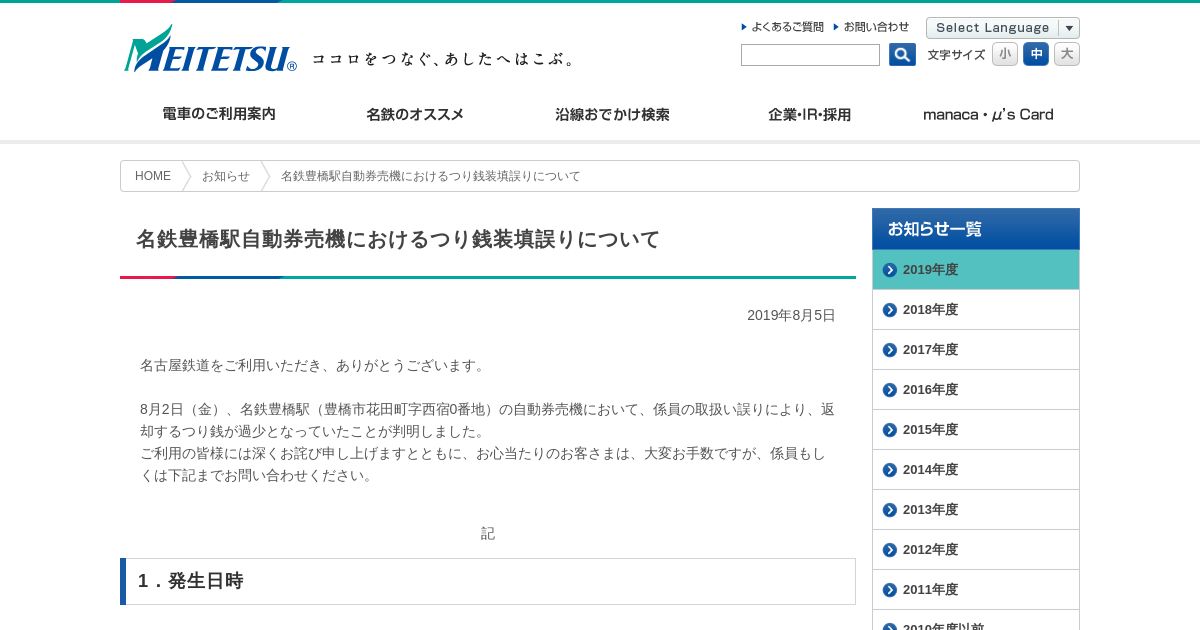Select 2013年度 in the sidebar

point(976,510)
